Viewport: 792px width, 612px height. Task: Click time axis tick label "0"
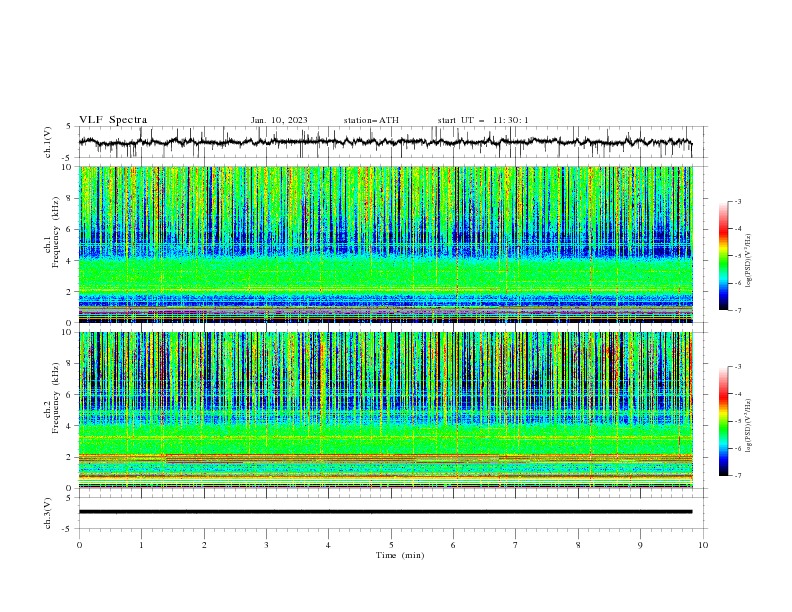(x=79, y=545)
